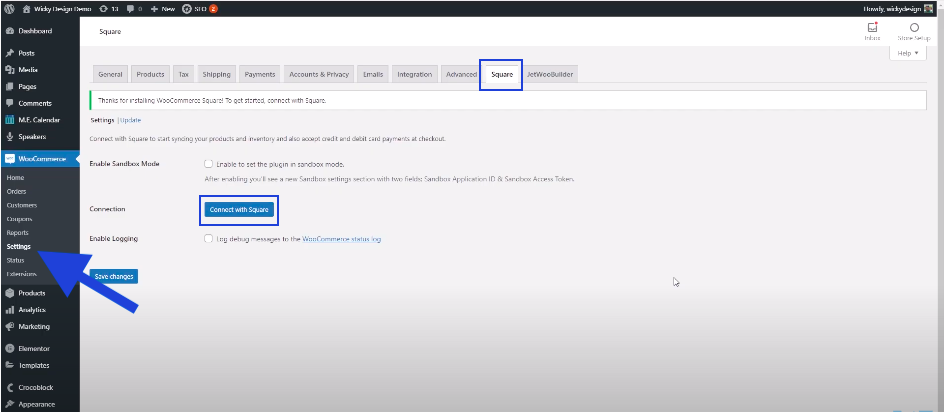Screen dimensions: 944x412
Task: Open the Store Setup circle icon
Action: tap(914, 29)
